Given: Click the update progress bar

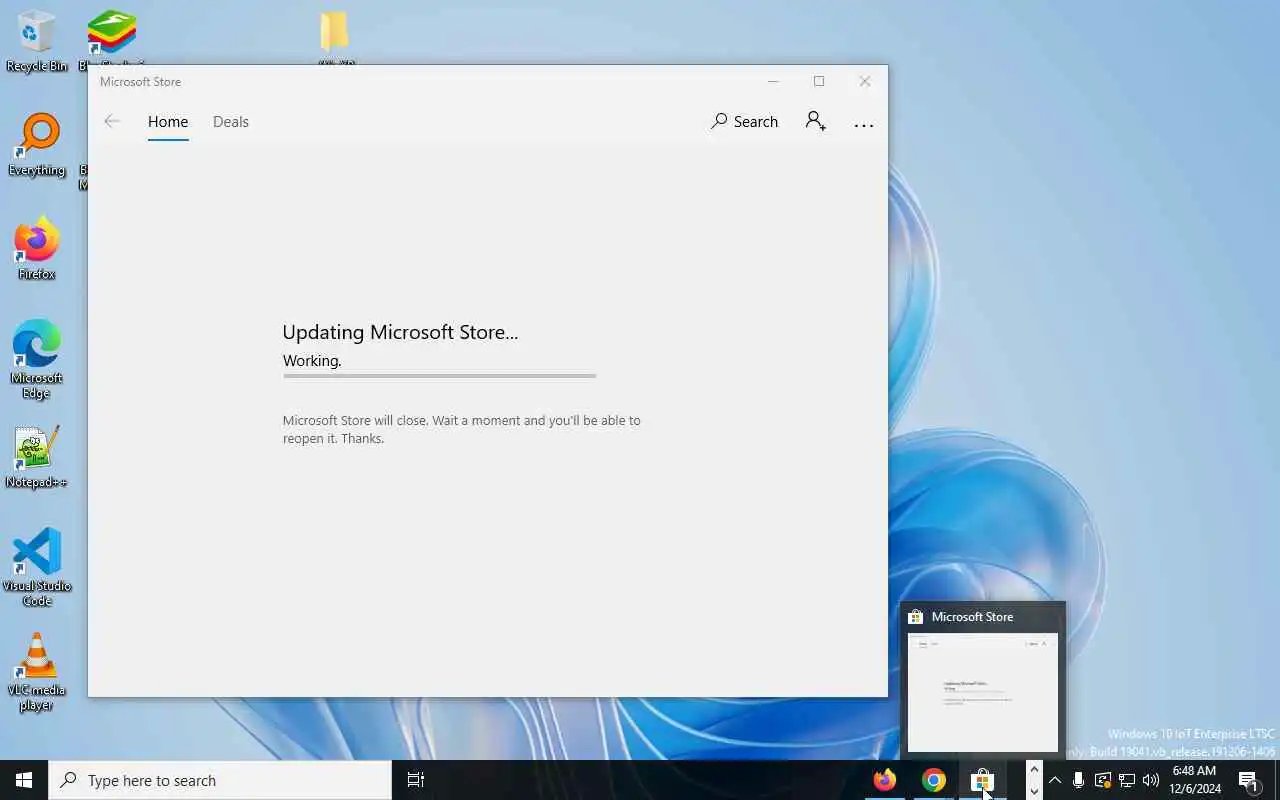Looking at the screenshot, I should coord(439,376).
